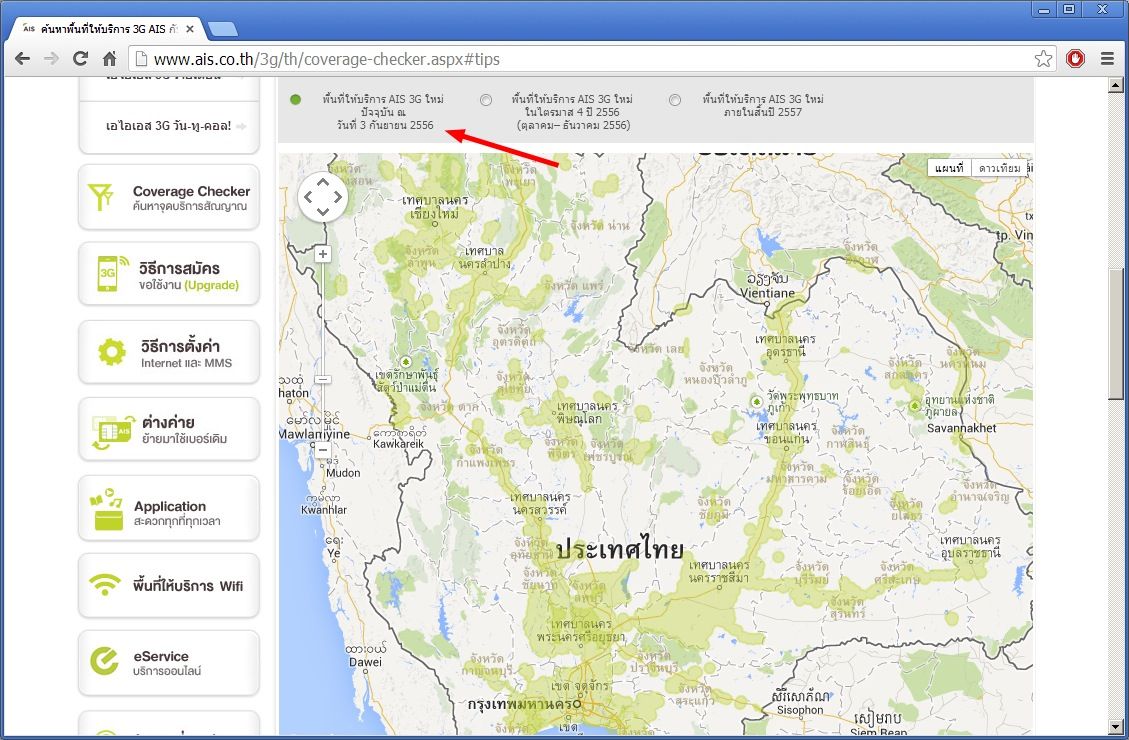Click Mawlamyine label on the map
Image resolution: width=1129 pixels, height=740 pixels.
tap(315, 434)
